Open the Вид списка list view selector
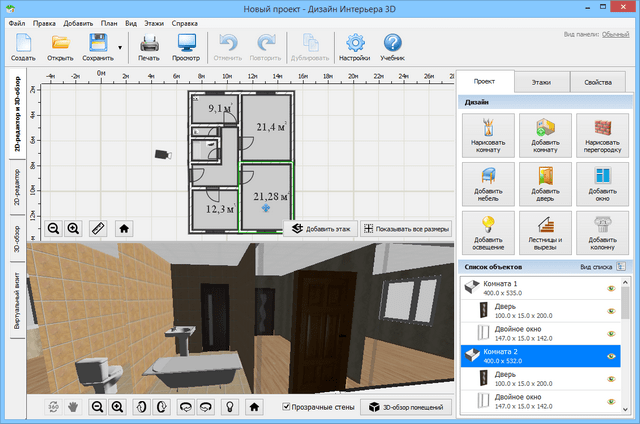Viewport: 640px width, 424px height. (620, 267)
